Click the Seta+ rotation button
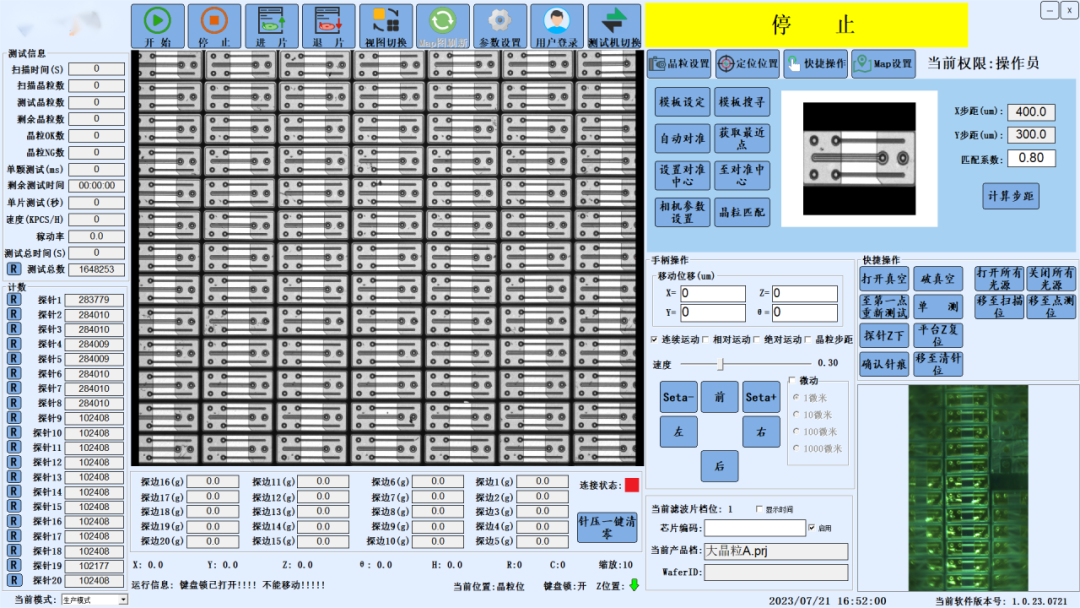The width and height of the screenshot is (1080, 608). (x=761, y=397)
